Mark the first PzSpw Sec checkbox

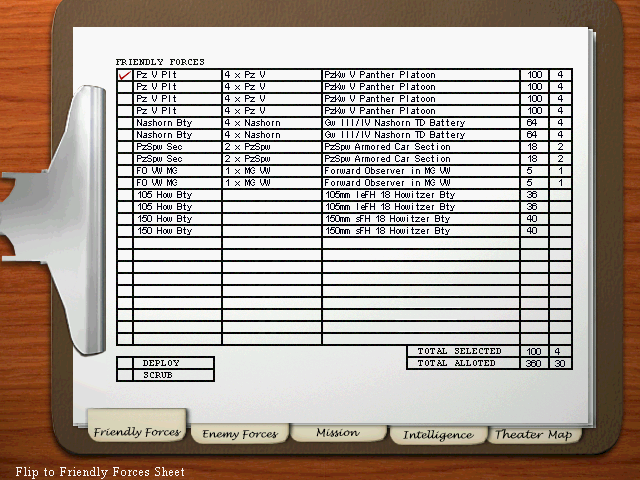click(124, 147)
